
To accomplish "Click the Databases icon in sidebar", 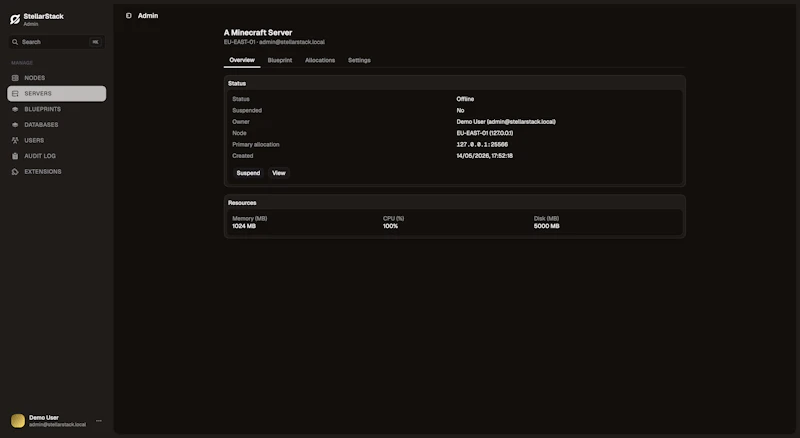I will (x=15, y=125).
